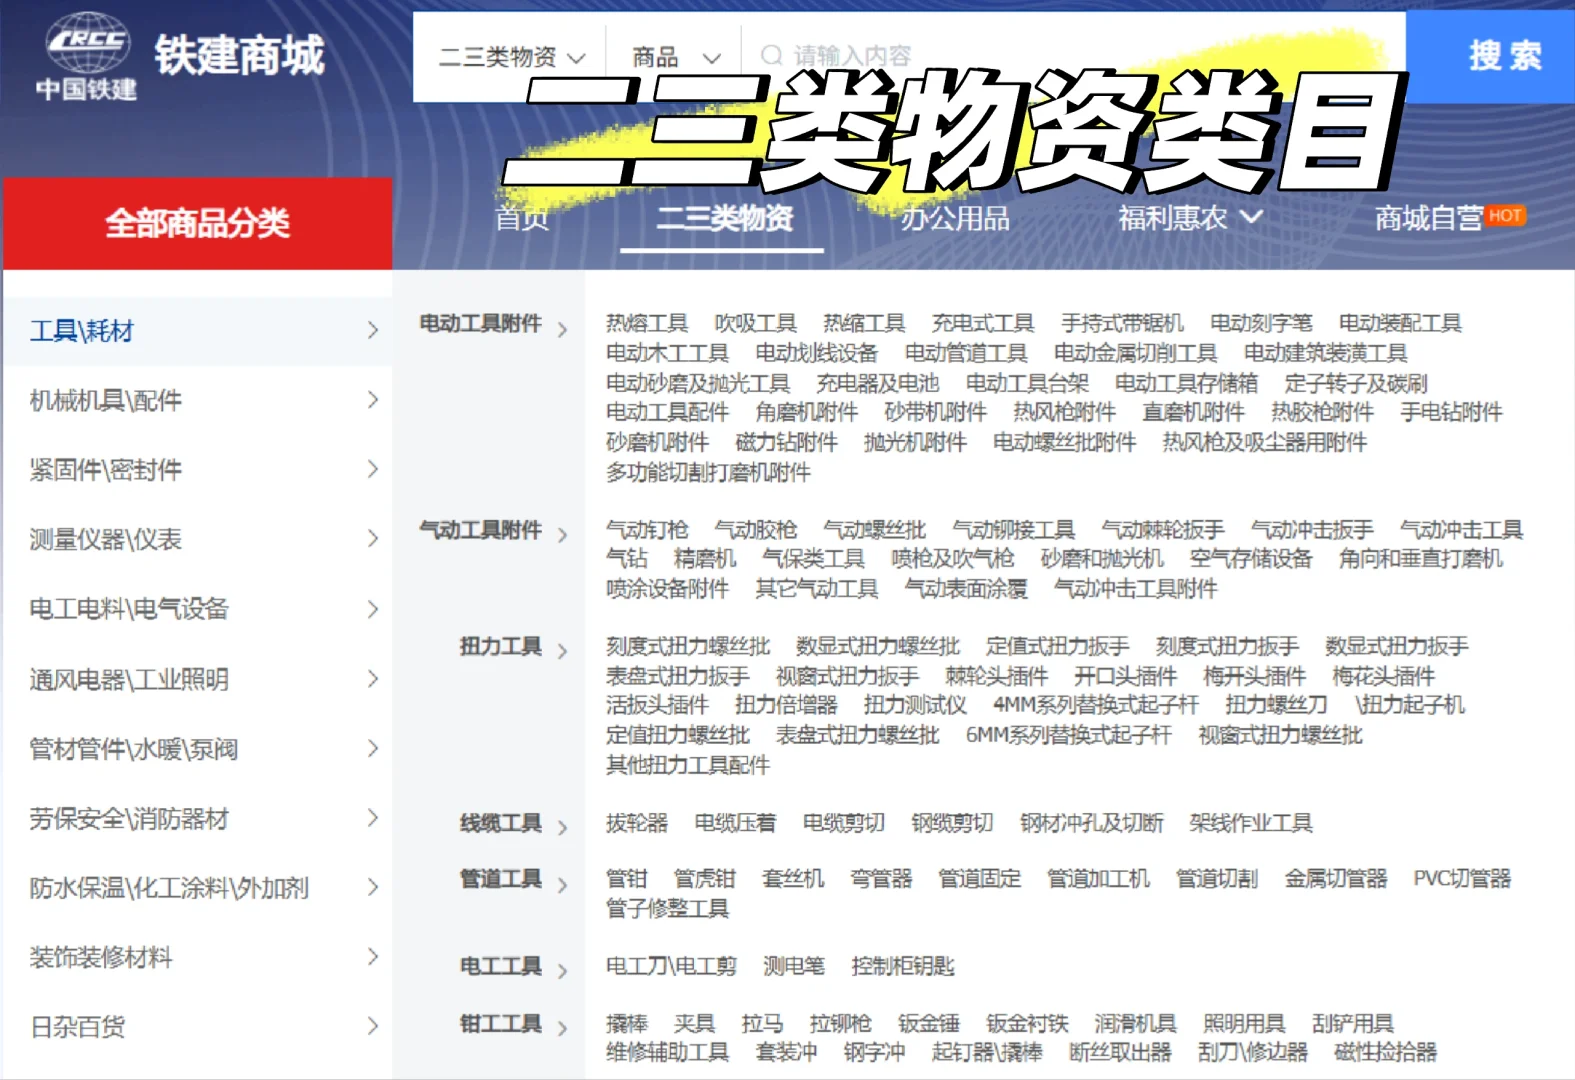Open the 扭力工具 subcategory heading
This screenshot has height=1080, width=1575.
point(501,646)
